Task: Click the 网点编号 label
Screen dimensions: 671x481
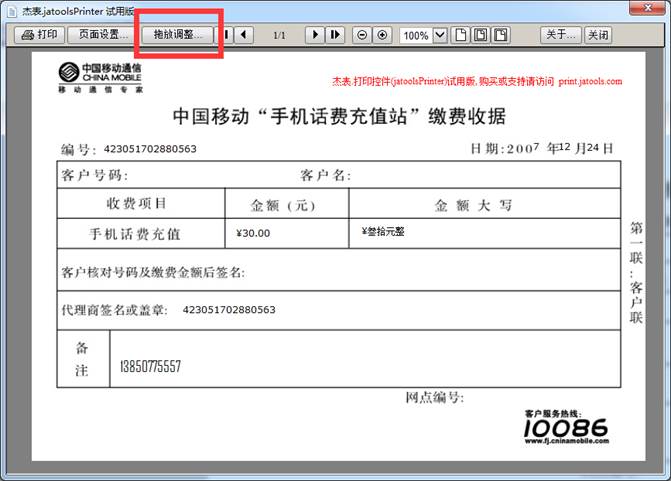Action: point(434,398)
